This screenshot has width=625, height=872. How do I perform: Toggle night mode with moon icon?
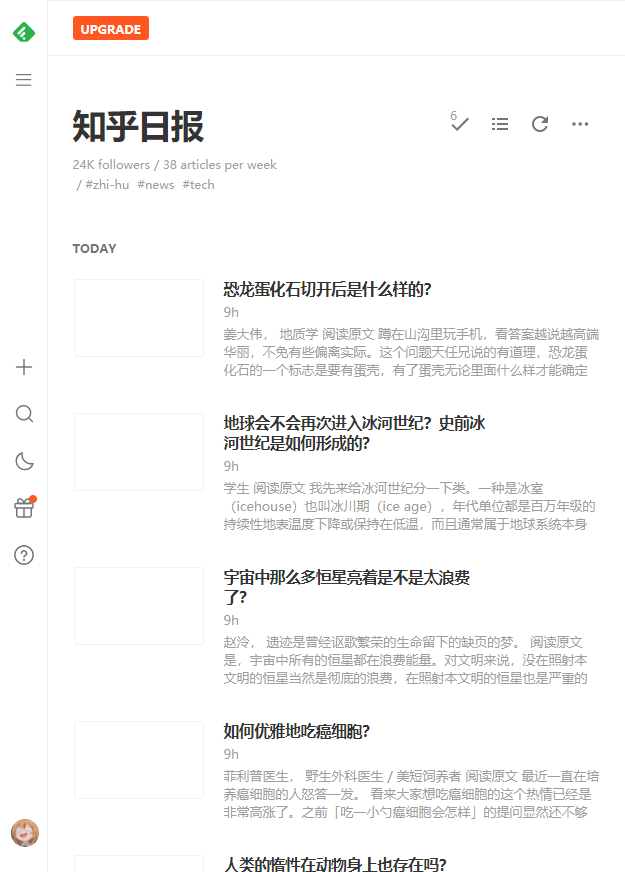tap(24, 461)
